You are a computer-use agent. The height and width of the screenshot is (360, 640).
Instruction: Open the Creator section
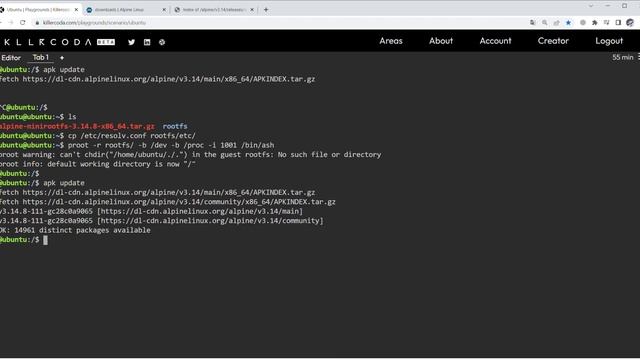pos(553,41)
